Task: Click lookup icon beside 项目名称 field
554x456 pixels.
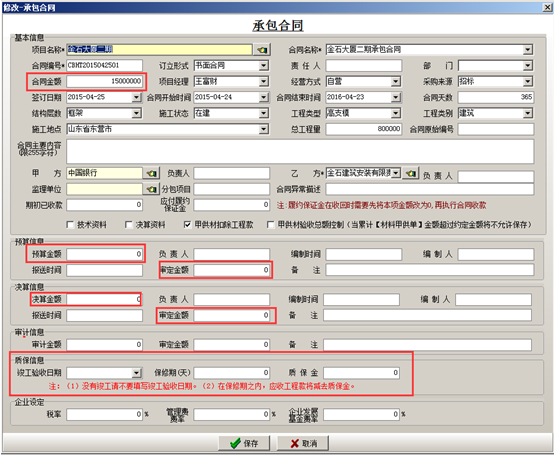Action: pyautogui.click(x=262, y=50)
